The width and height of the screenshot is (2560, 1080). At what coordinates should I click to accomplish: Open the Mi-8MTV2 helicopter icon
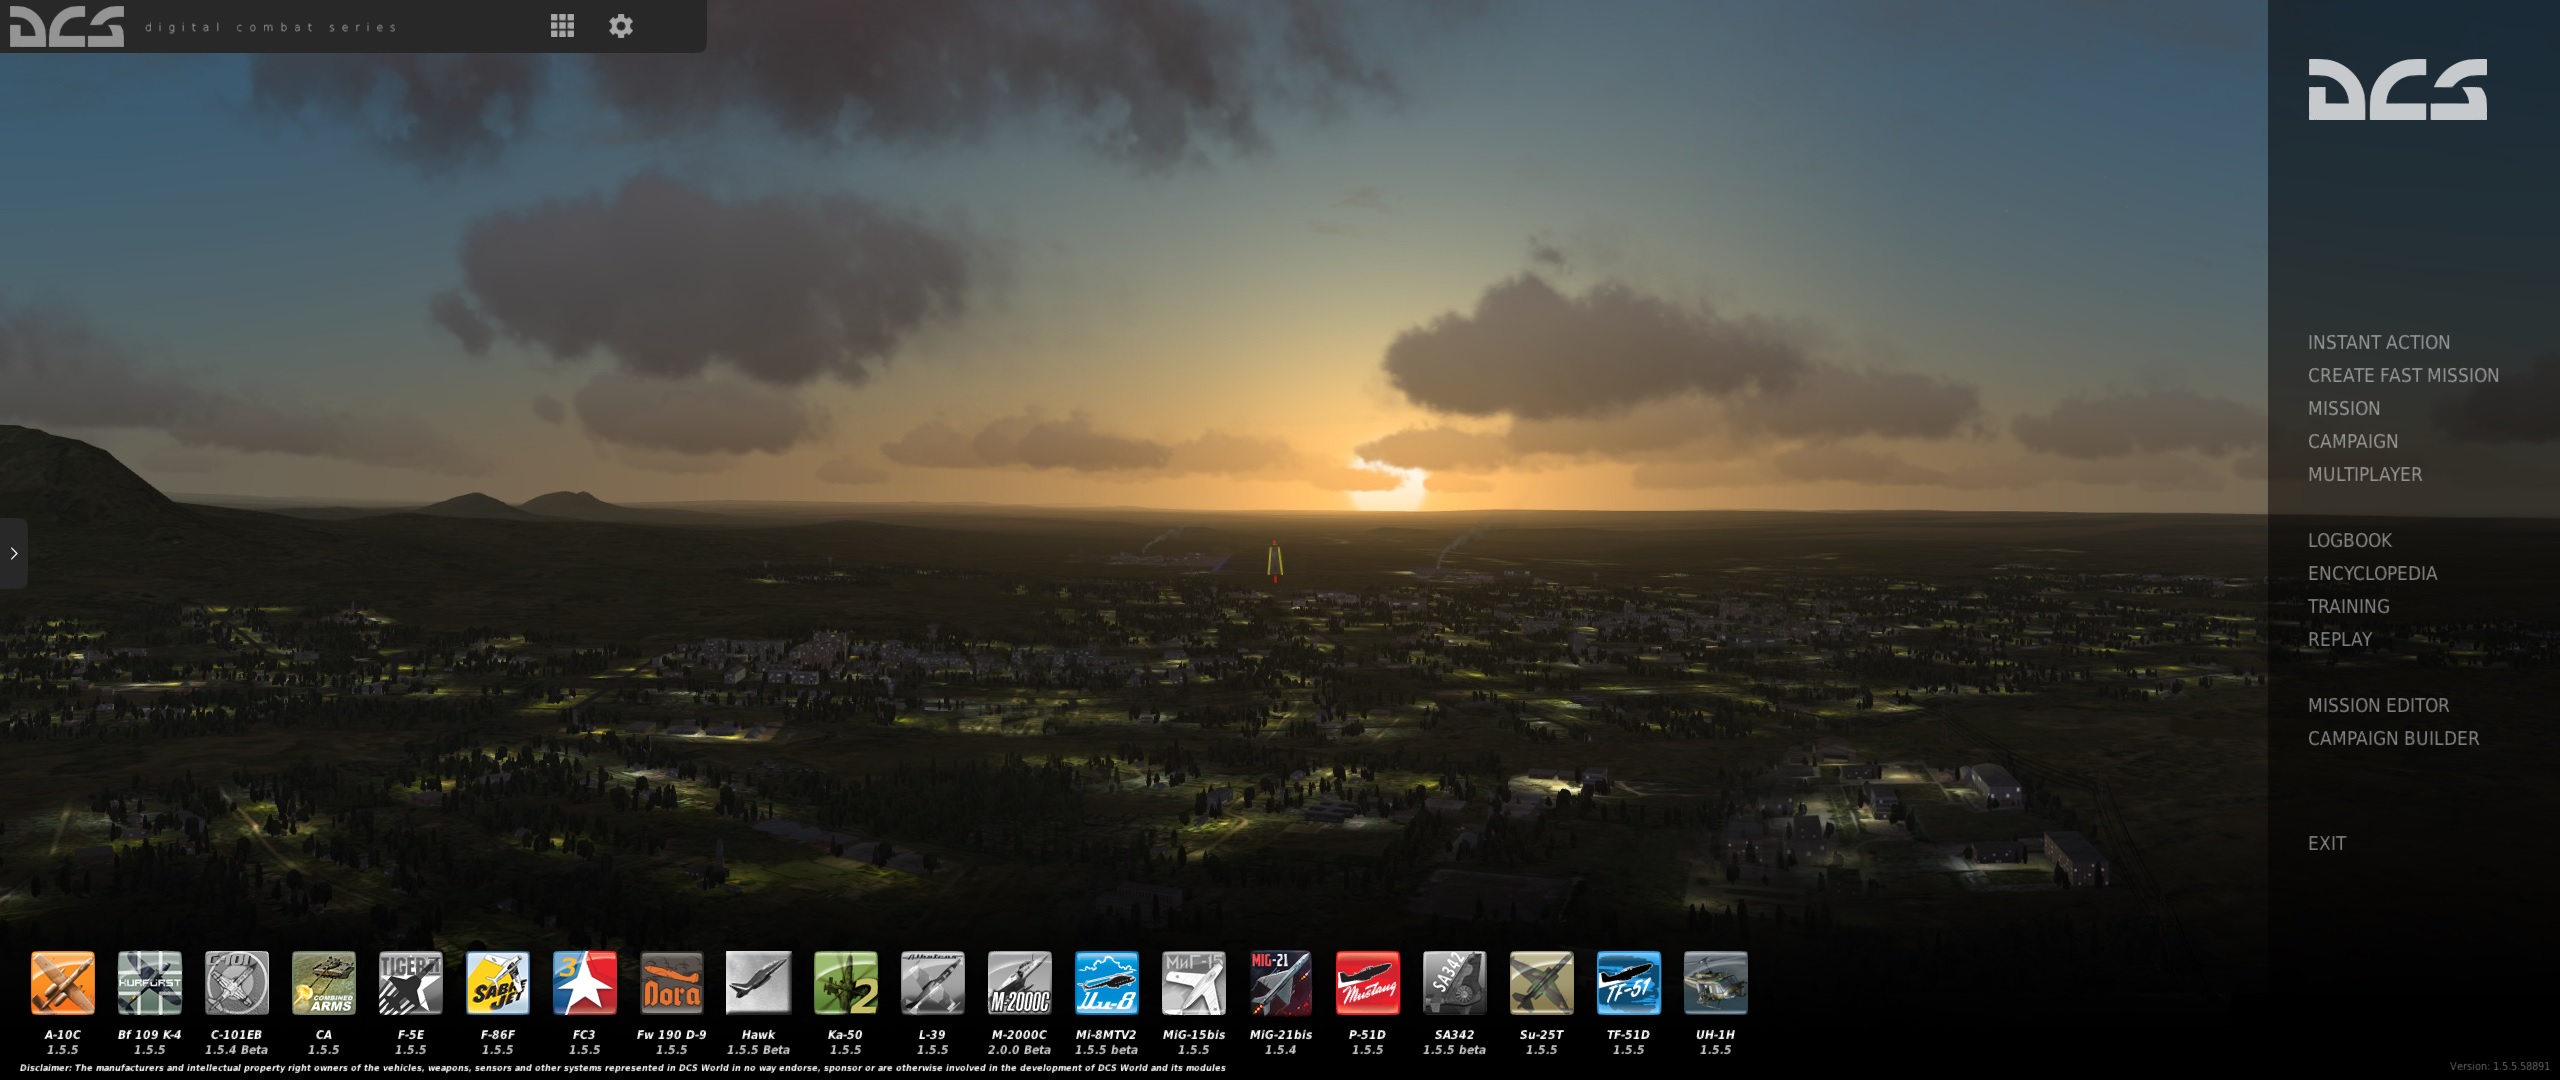1107,983
